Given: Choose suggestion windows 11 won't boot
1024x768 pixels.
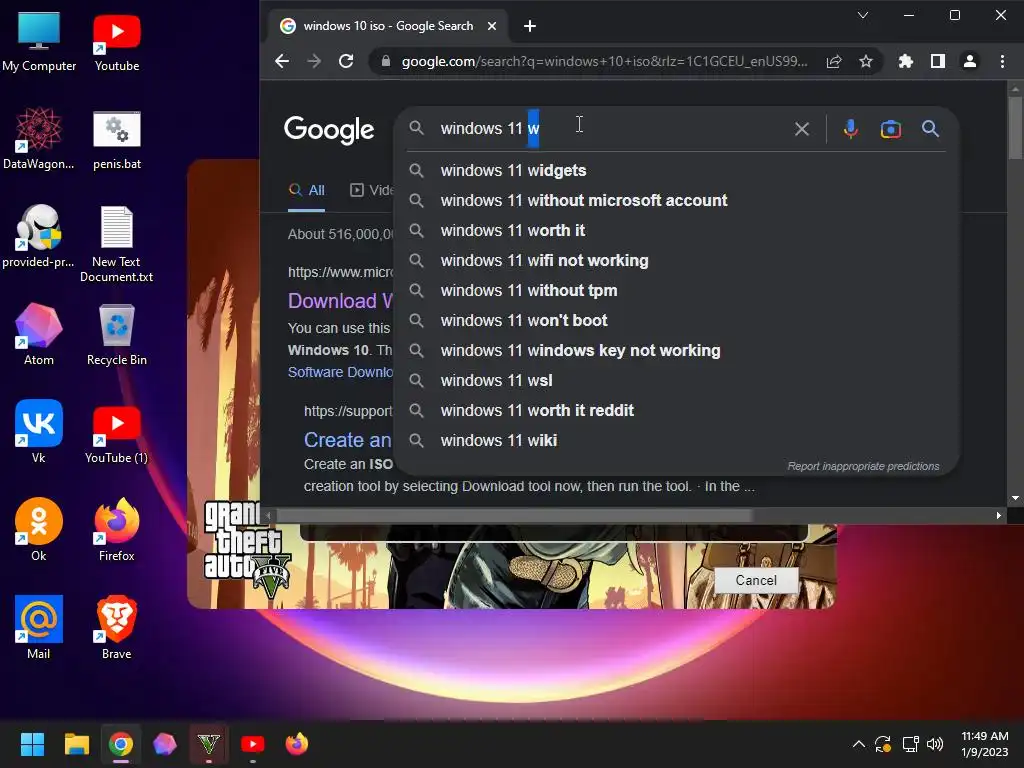Looking at the screenshot, I should click(677, 321).
